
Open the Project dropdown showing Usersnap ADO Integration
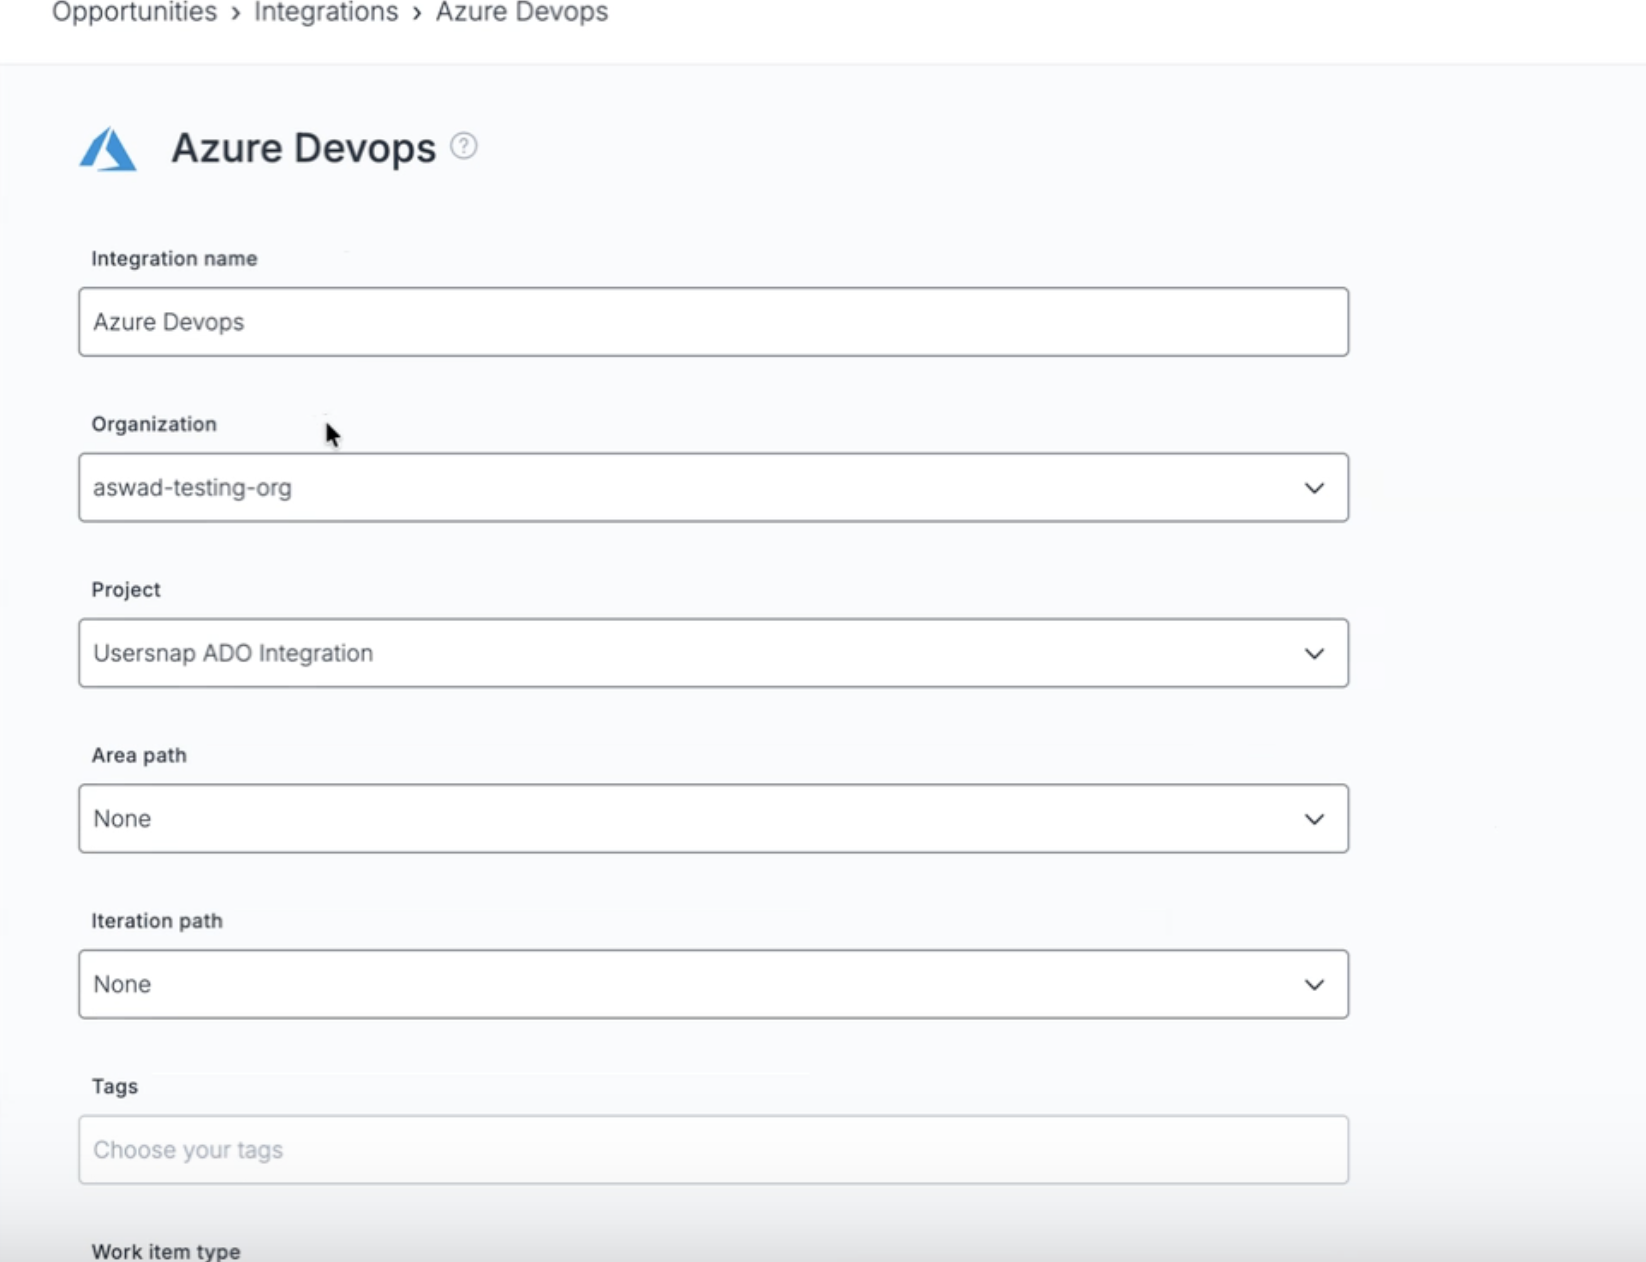tap(713, 653)
